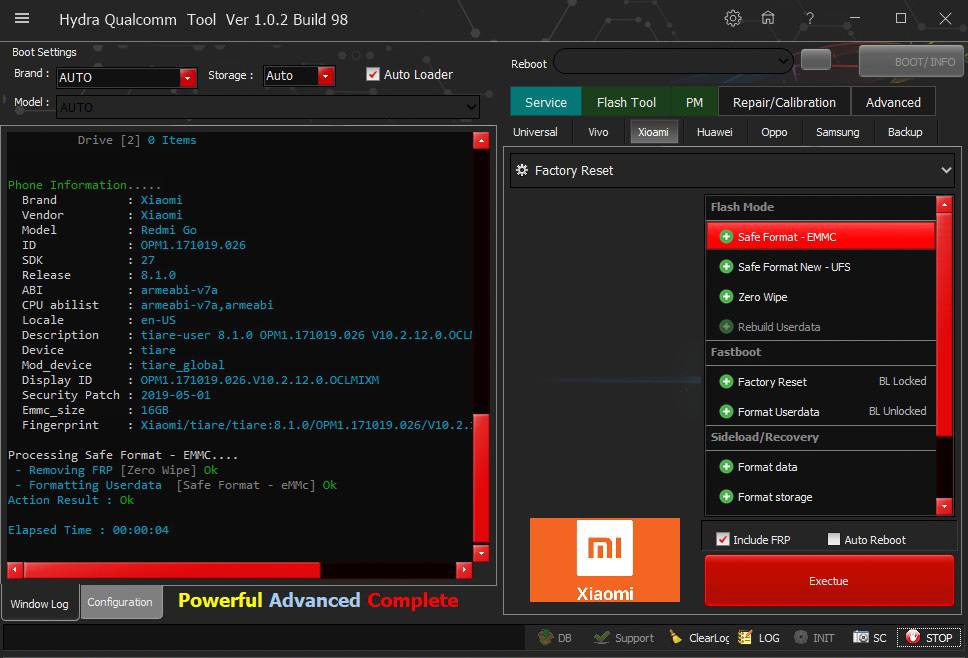Screen dimensions: 968x658
Task: Click the plus icon beside Format data
Action: click(x=726, y=467)
